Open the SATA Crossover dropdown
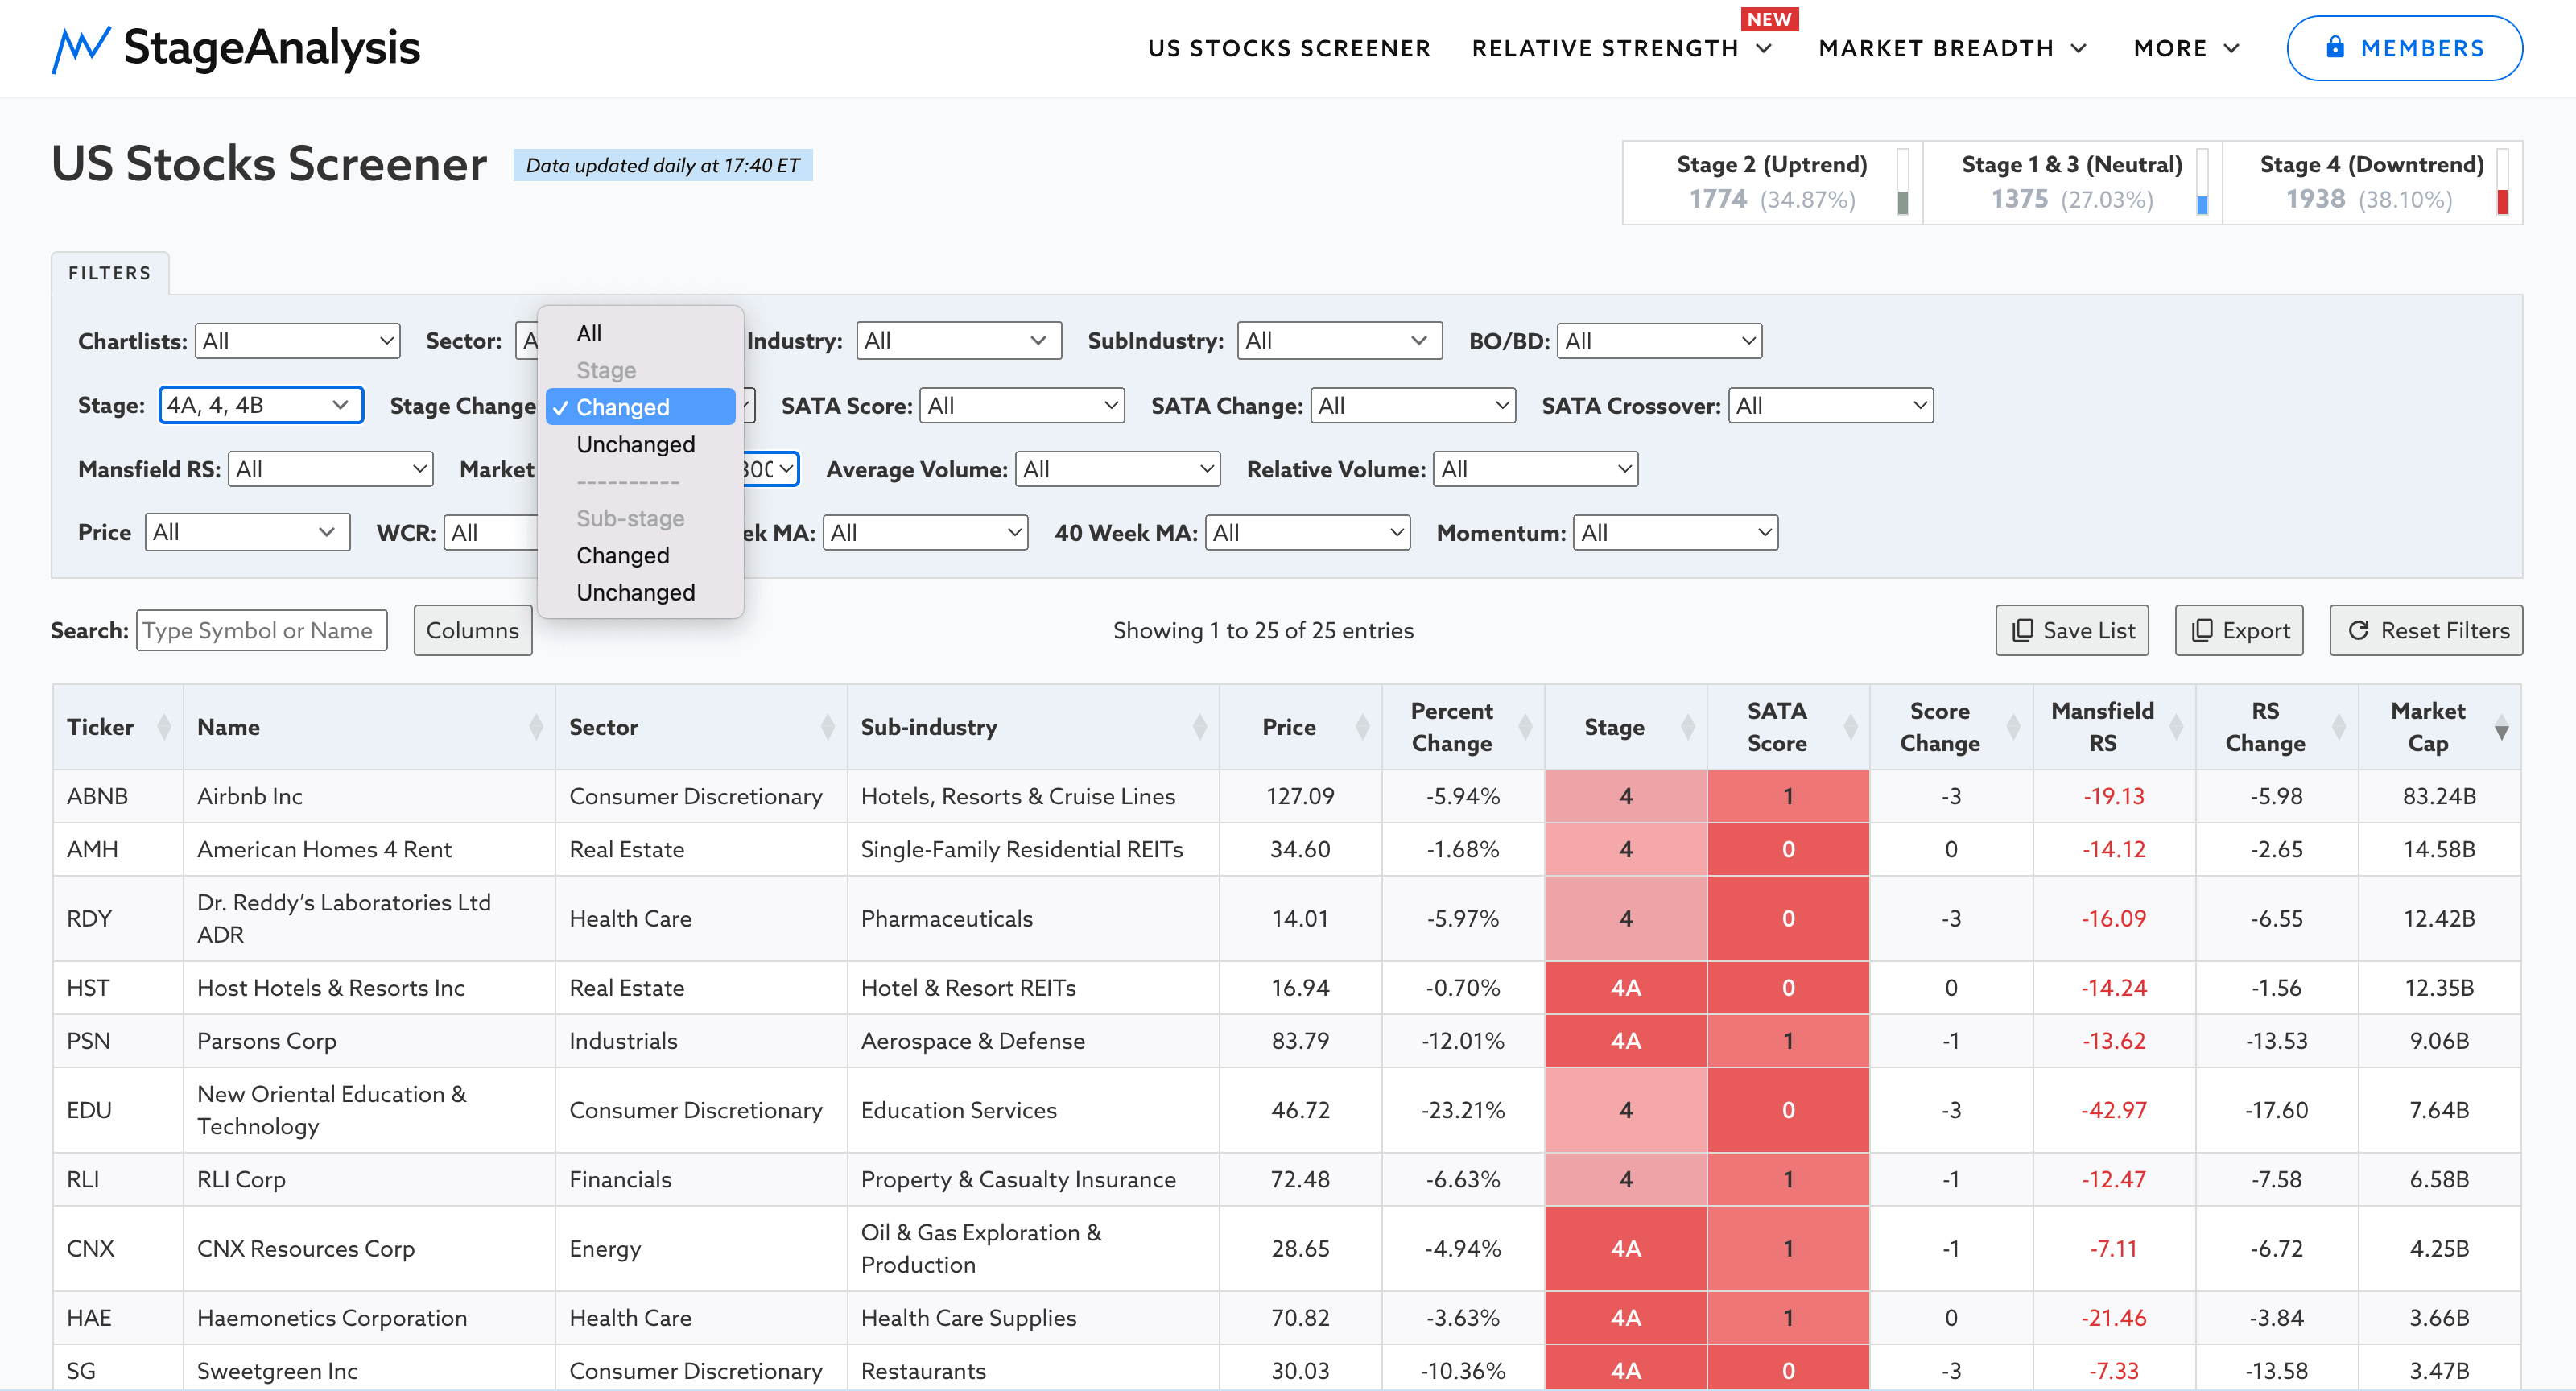 pyautogui.click(x=1831, y=405)
